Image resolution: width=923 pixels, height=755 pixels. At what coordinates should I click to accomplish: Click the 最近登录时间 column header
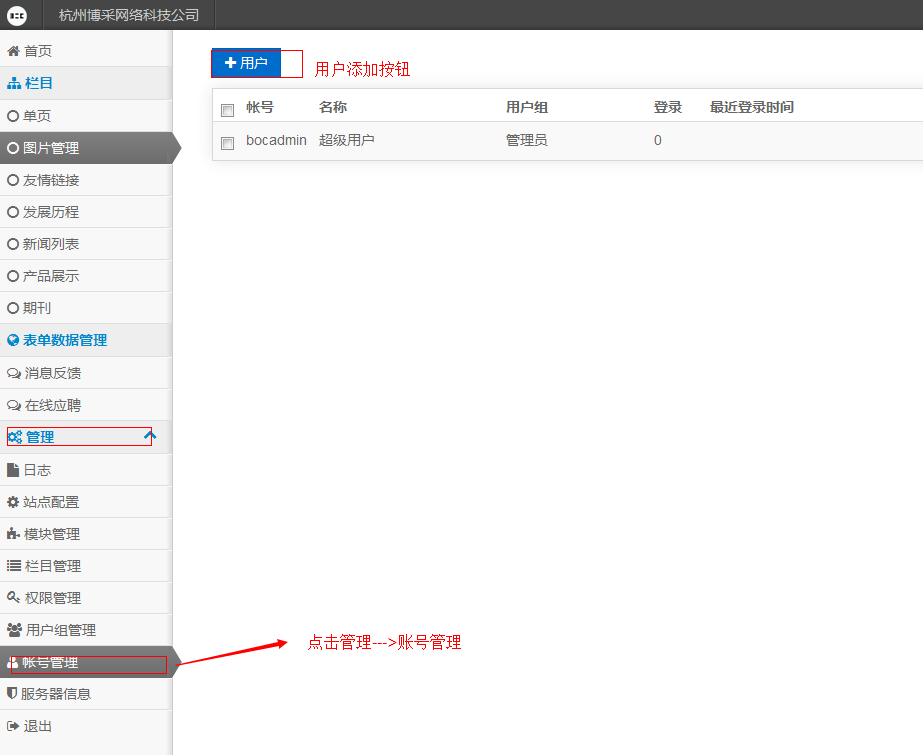(x=751, y=108)
